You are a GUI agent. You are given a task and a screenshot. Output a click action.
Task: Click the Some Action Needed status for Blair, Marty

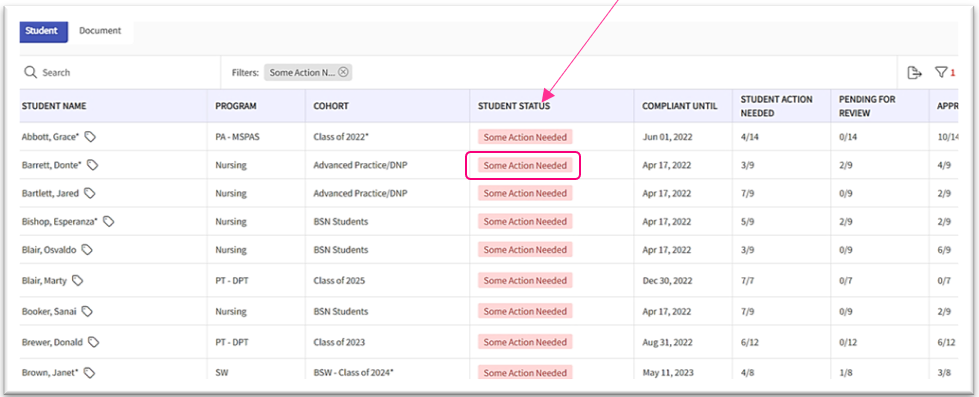(x=525, y=281)
